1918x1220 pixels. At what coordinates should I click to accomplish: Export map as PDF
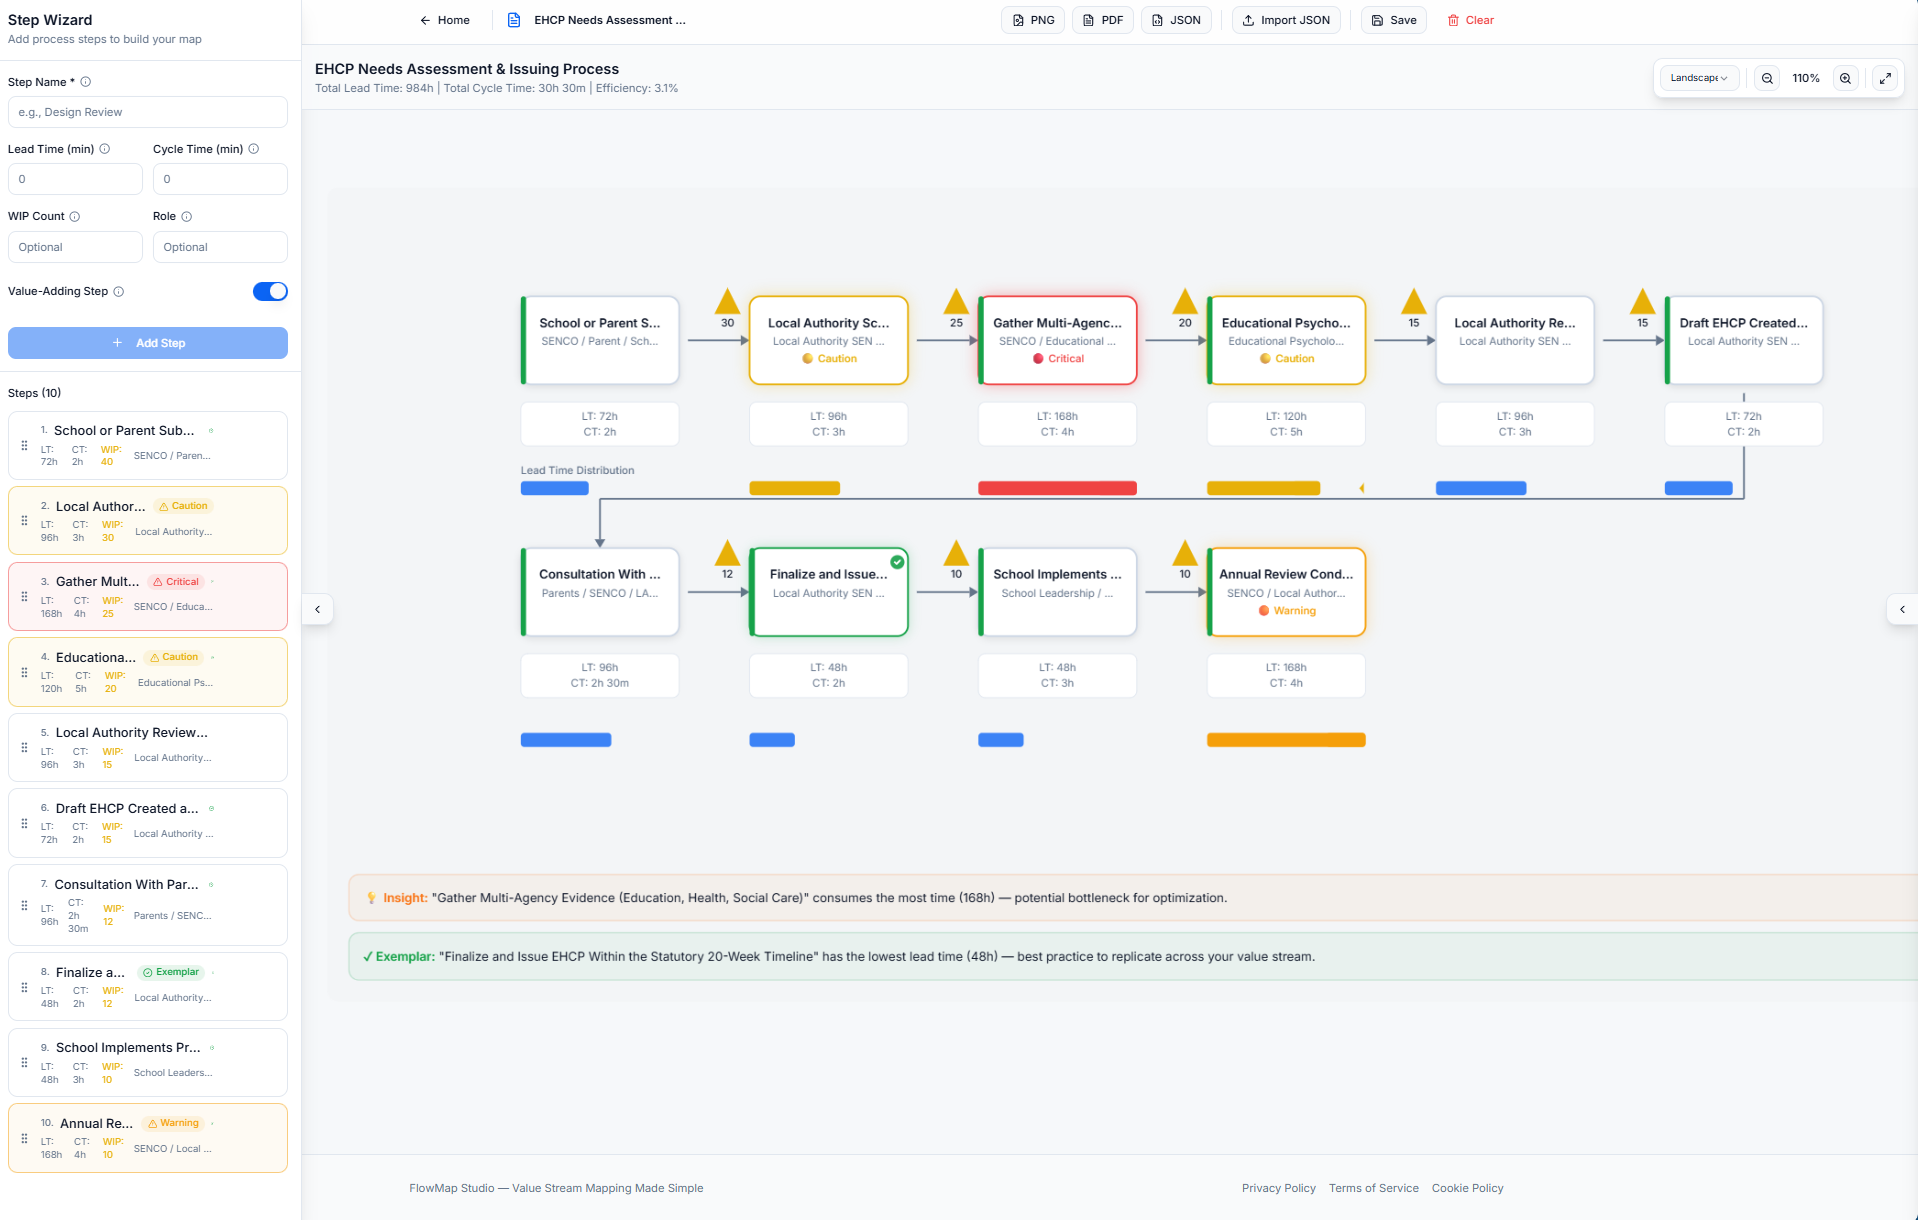[x=1103, y=20]
